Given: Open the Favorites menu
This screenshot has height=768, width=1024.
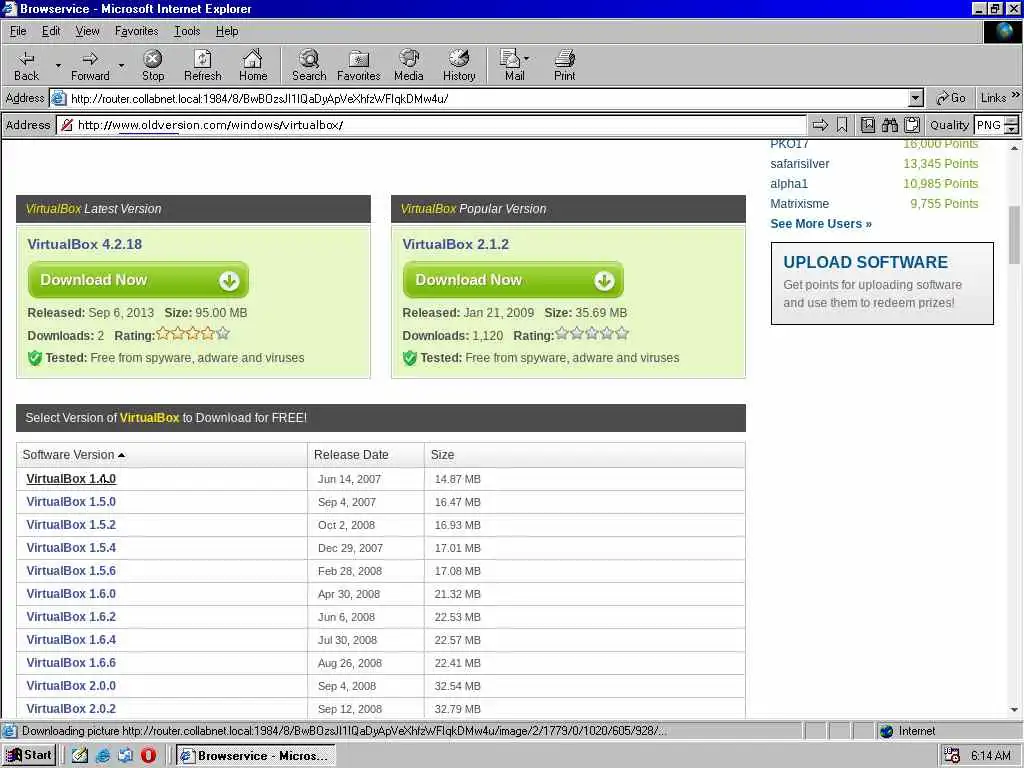Looking at the screenshot, I should pos(136,31).
